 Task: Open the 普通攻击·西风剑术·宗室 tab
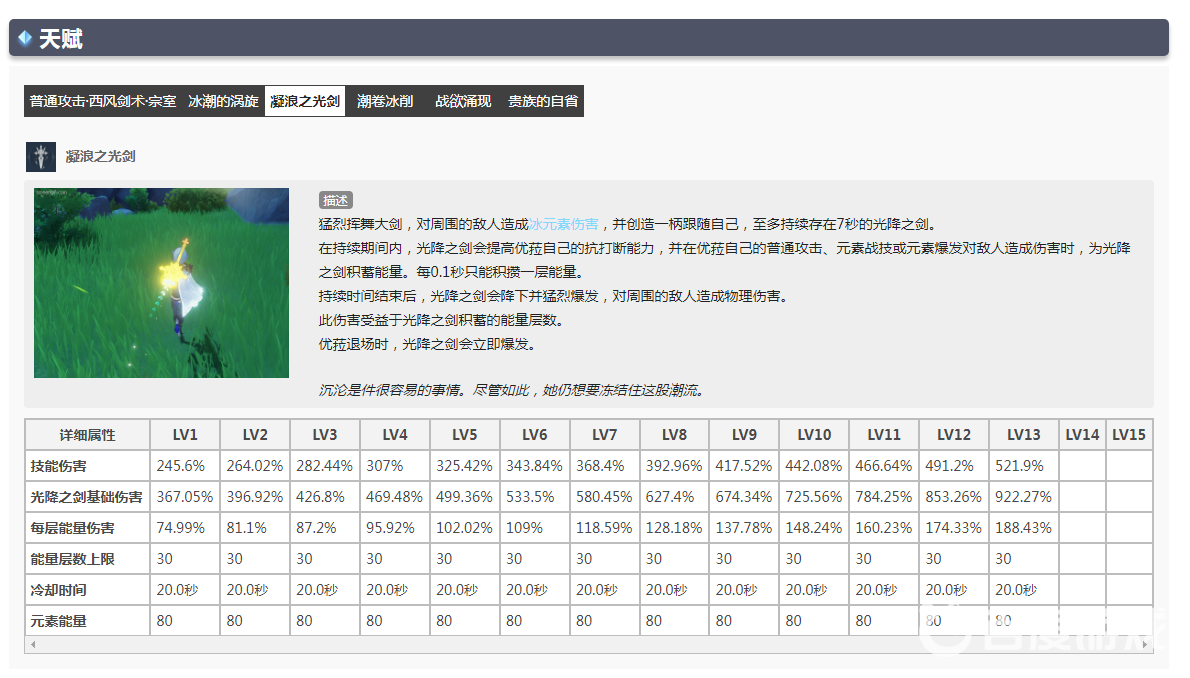[103, 101]
